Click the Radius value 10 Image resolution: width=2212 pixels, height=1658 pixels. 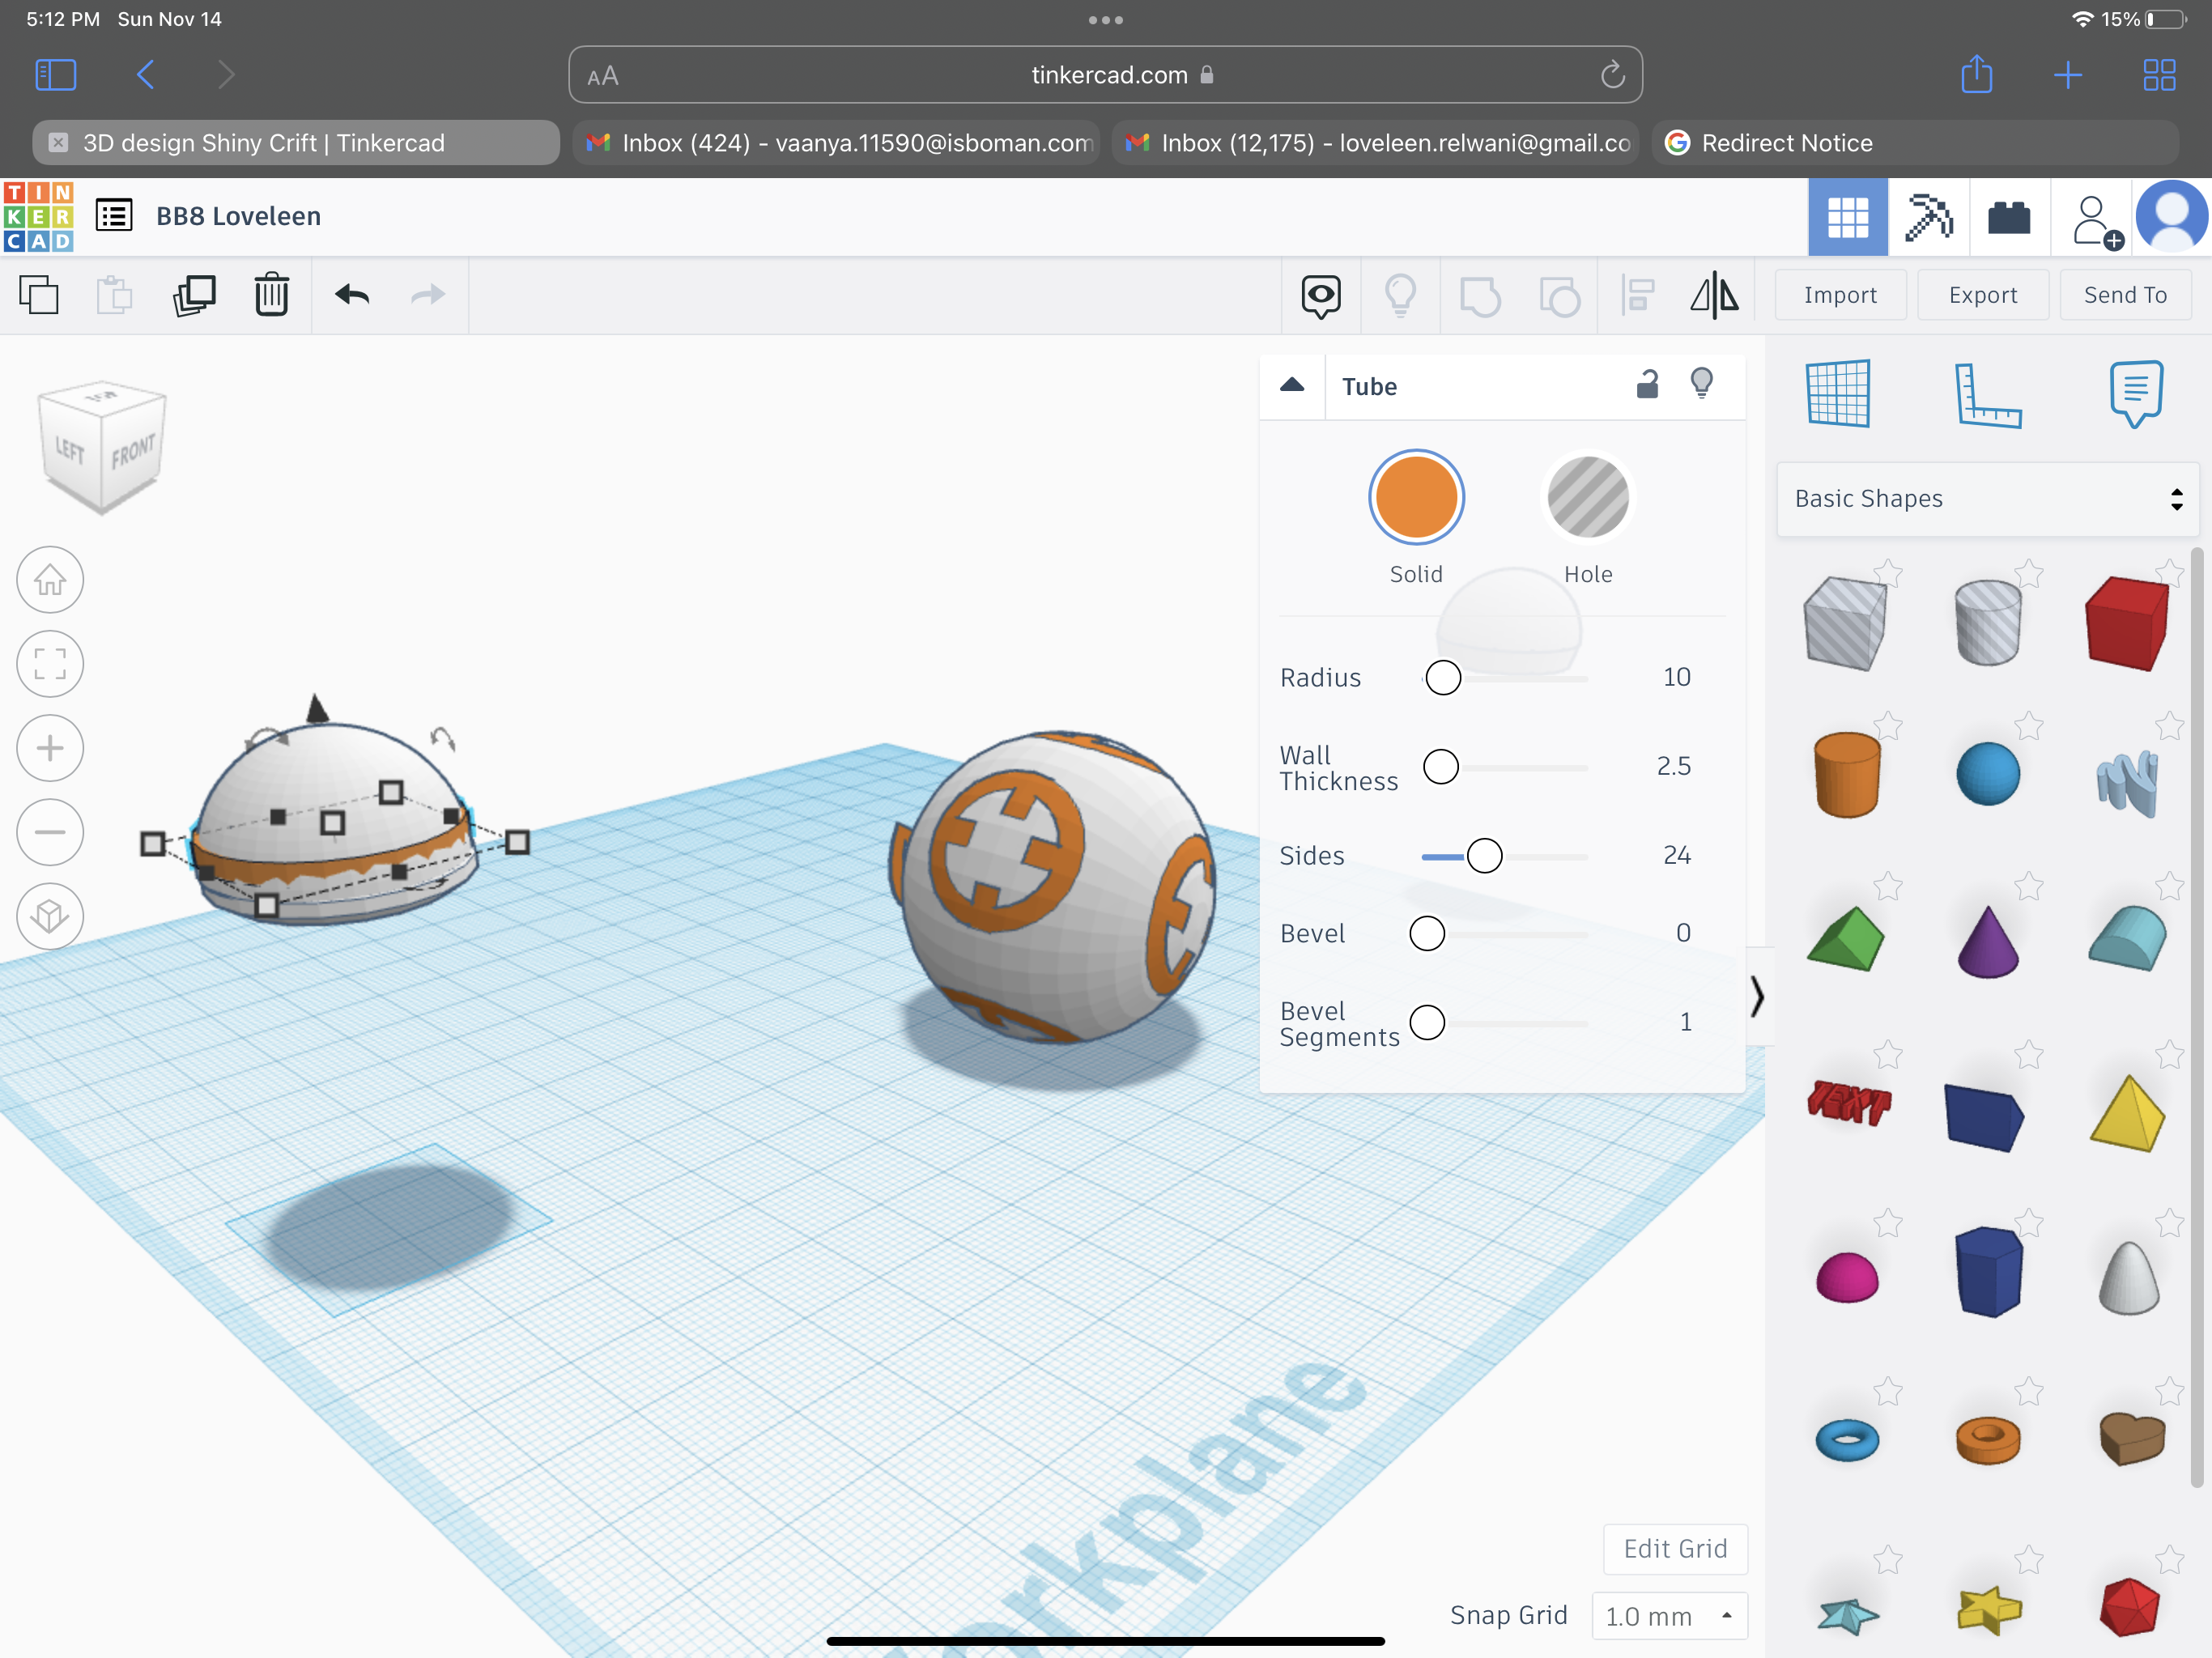[x=1677, y=677]
